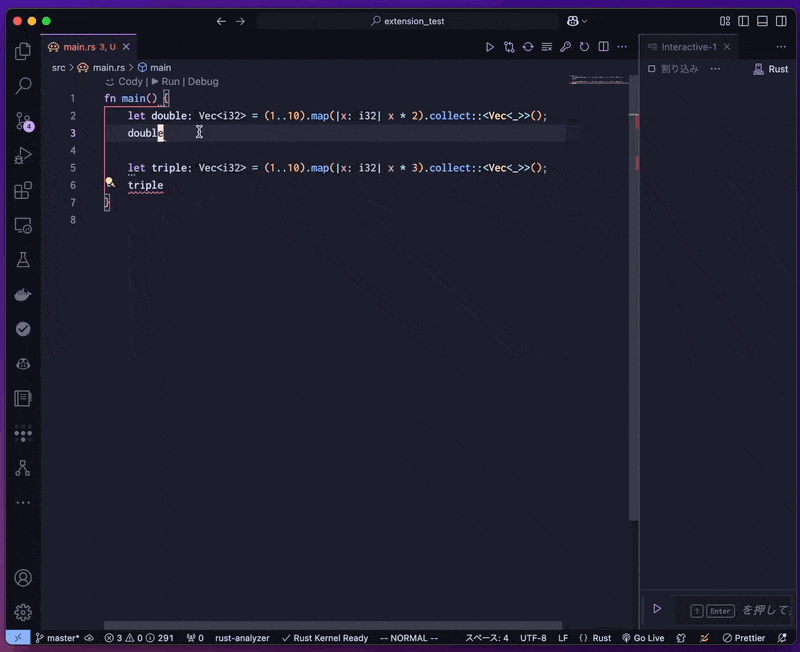
Task: Click the Prettier status item
Action: coord(744,638)
